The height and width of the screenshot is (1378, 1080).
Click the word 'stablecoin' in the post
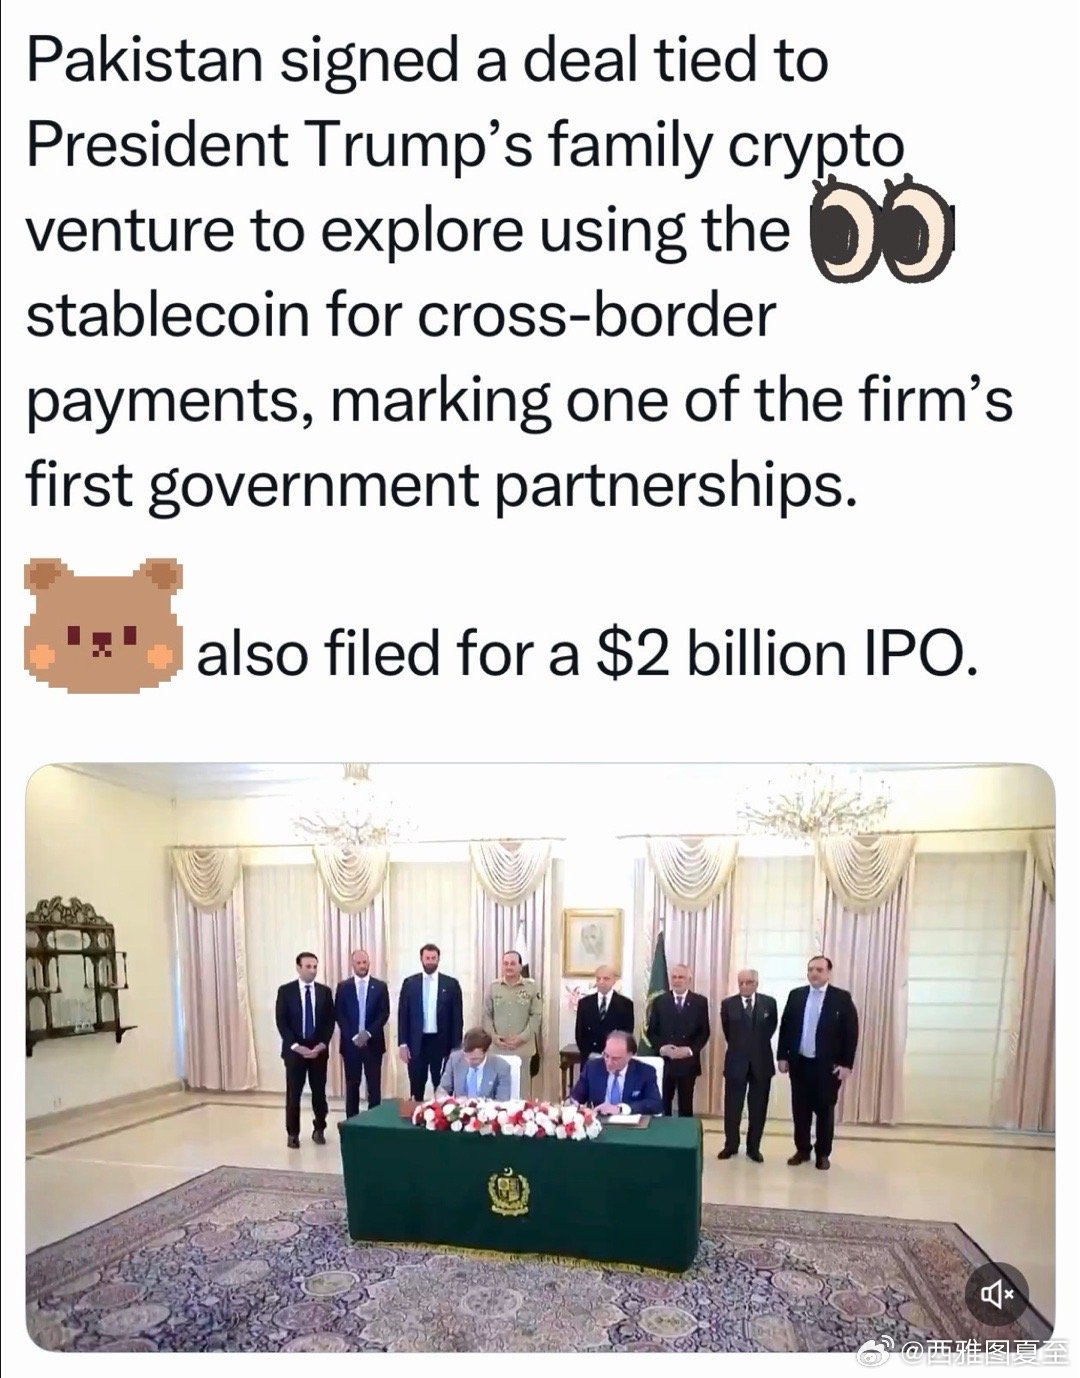tap(167, 314)
